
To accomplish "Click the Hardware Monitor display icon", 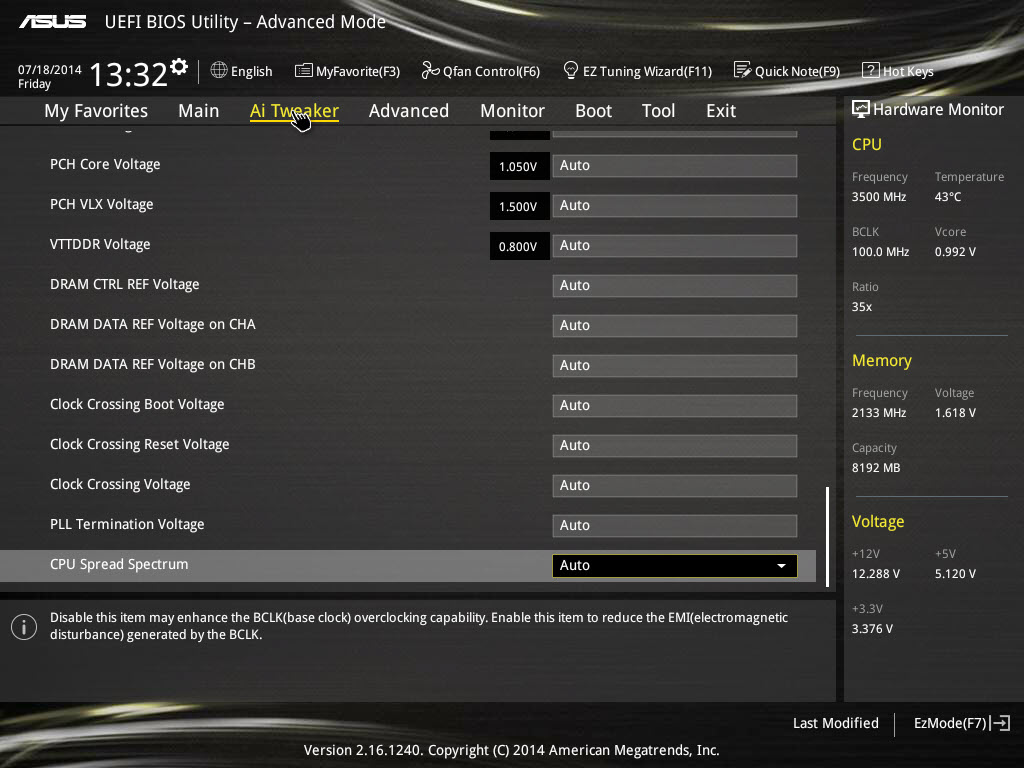I will [x=861, y=109].
